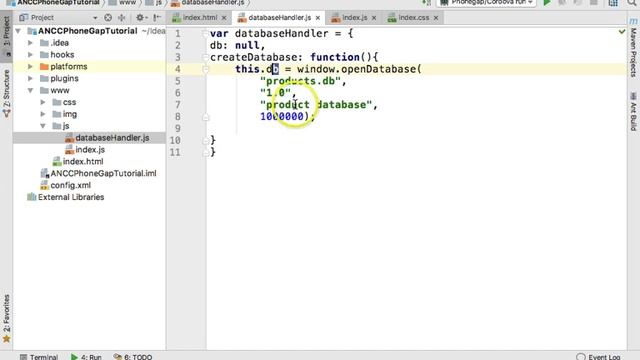Open the index.html editor tab
The image size is (640, 360).
point(200,18)
